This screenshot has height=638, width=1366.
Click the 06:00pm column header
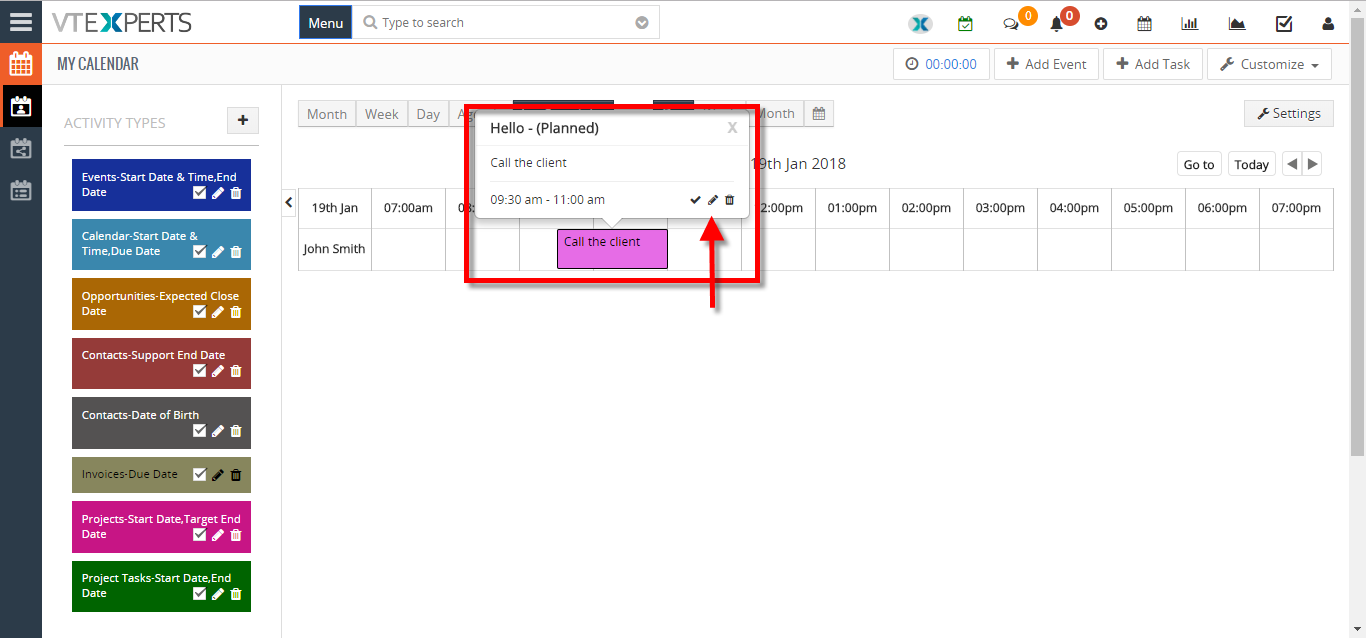click(x=1222, y=208)
